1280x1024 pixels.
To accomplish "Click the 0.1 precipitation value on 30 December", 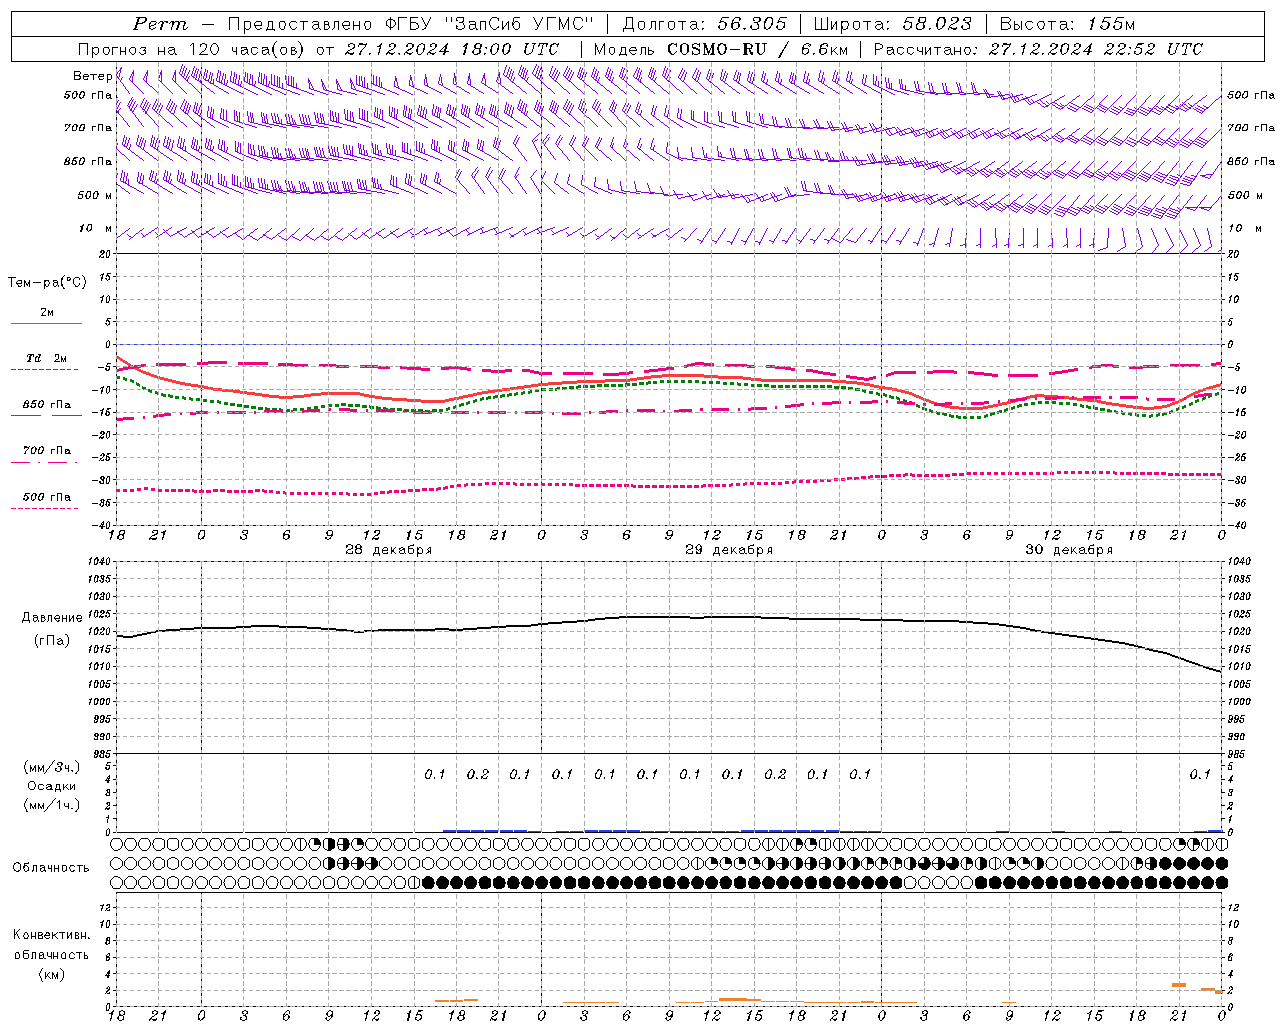I will click(x=1200, y=774).
